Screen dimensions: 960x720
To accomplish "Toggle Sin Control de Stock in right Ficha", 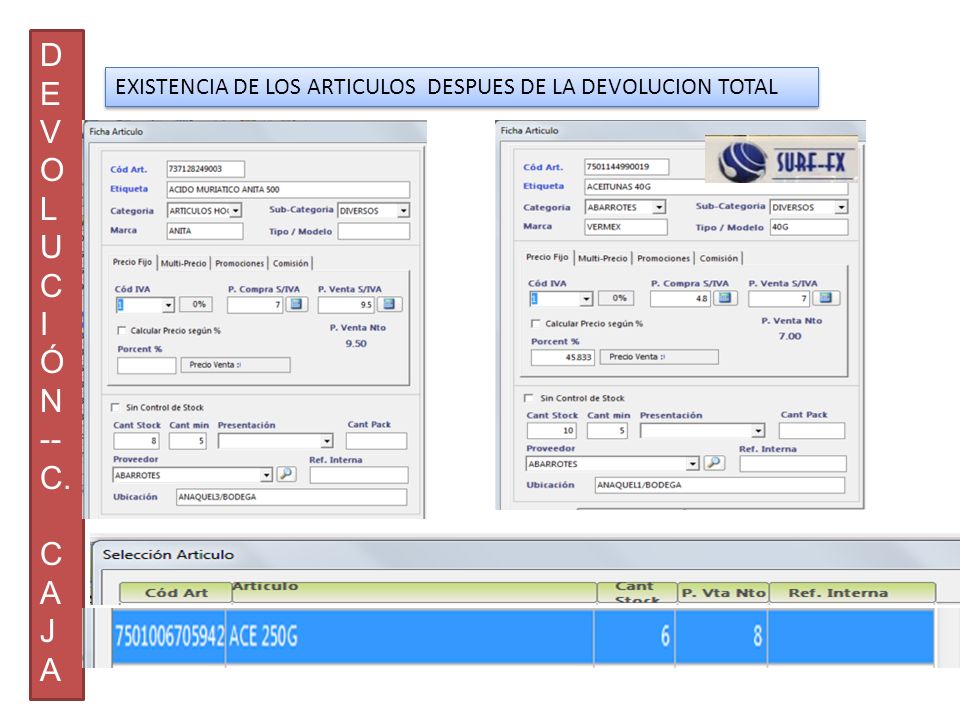I will (528, 398).
